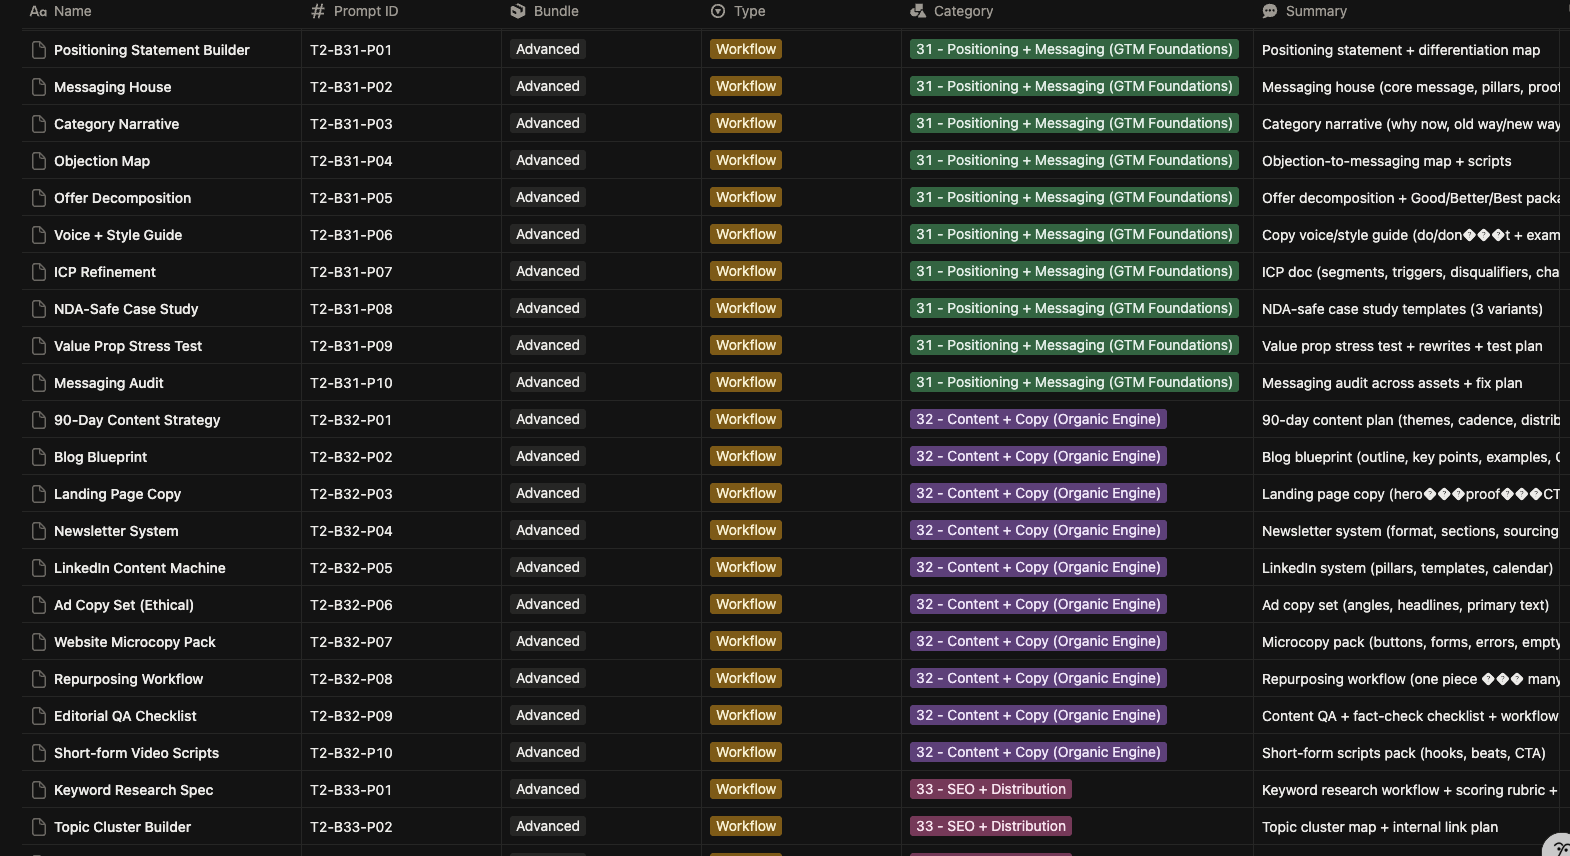Open the Voice + Style Guide page
Viewport: 1570px width, 856px height.
(118, 235)
